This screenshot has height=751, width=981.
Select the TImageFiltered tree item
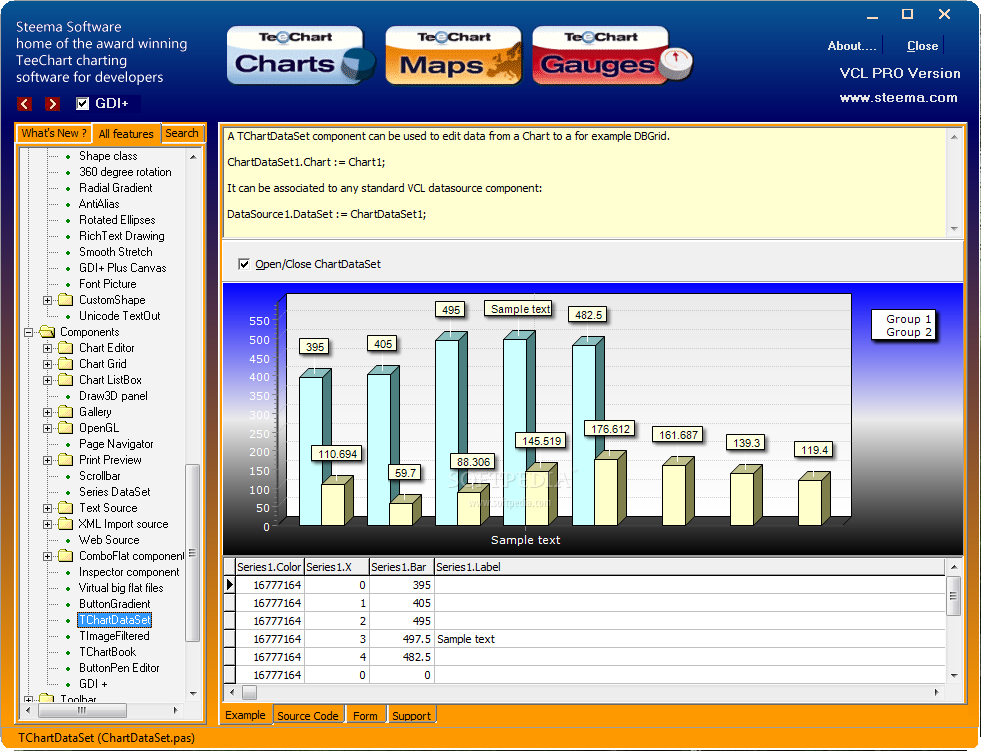pyautogui.click(x=114, y=636)
